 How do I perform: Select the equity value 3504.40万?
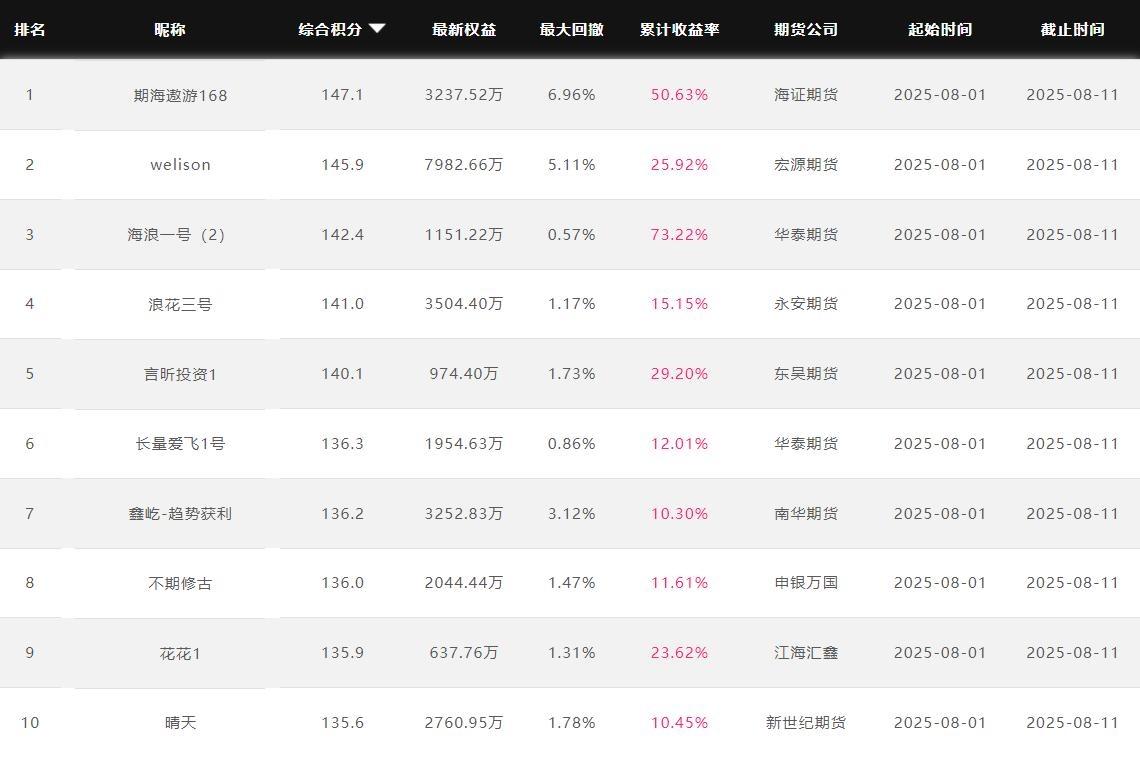pos(464,303)
